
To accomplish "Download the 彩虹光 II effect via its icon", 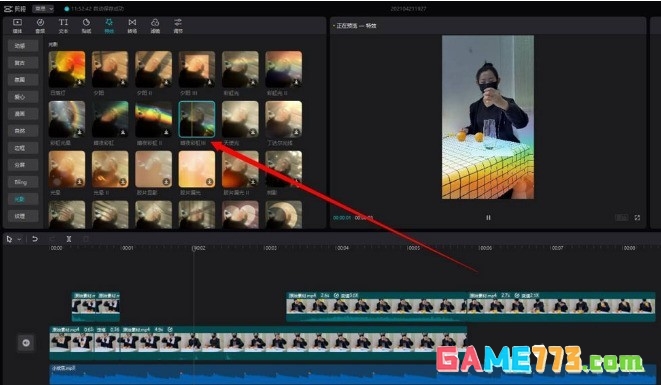I will (x=296, y=82).
